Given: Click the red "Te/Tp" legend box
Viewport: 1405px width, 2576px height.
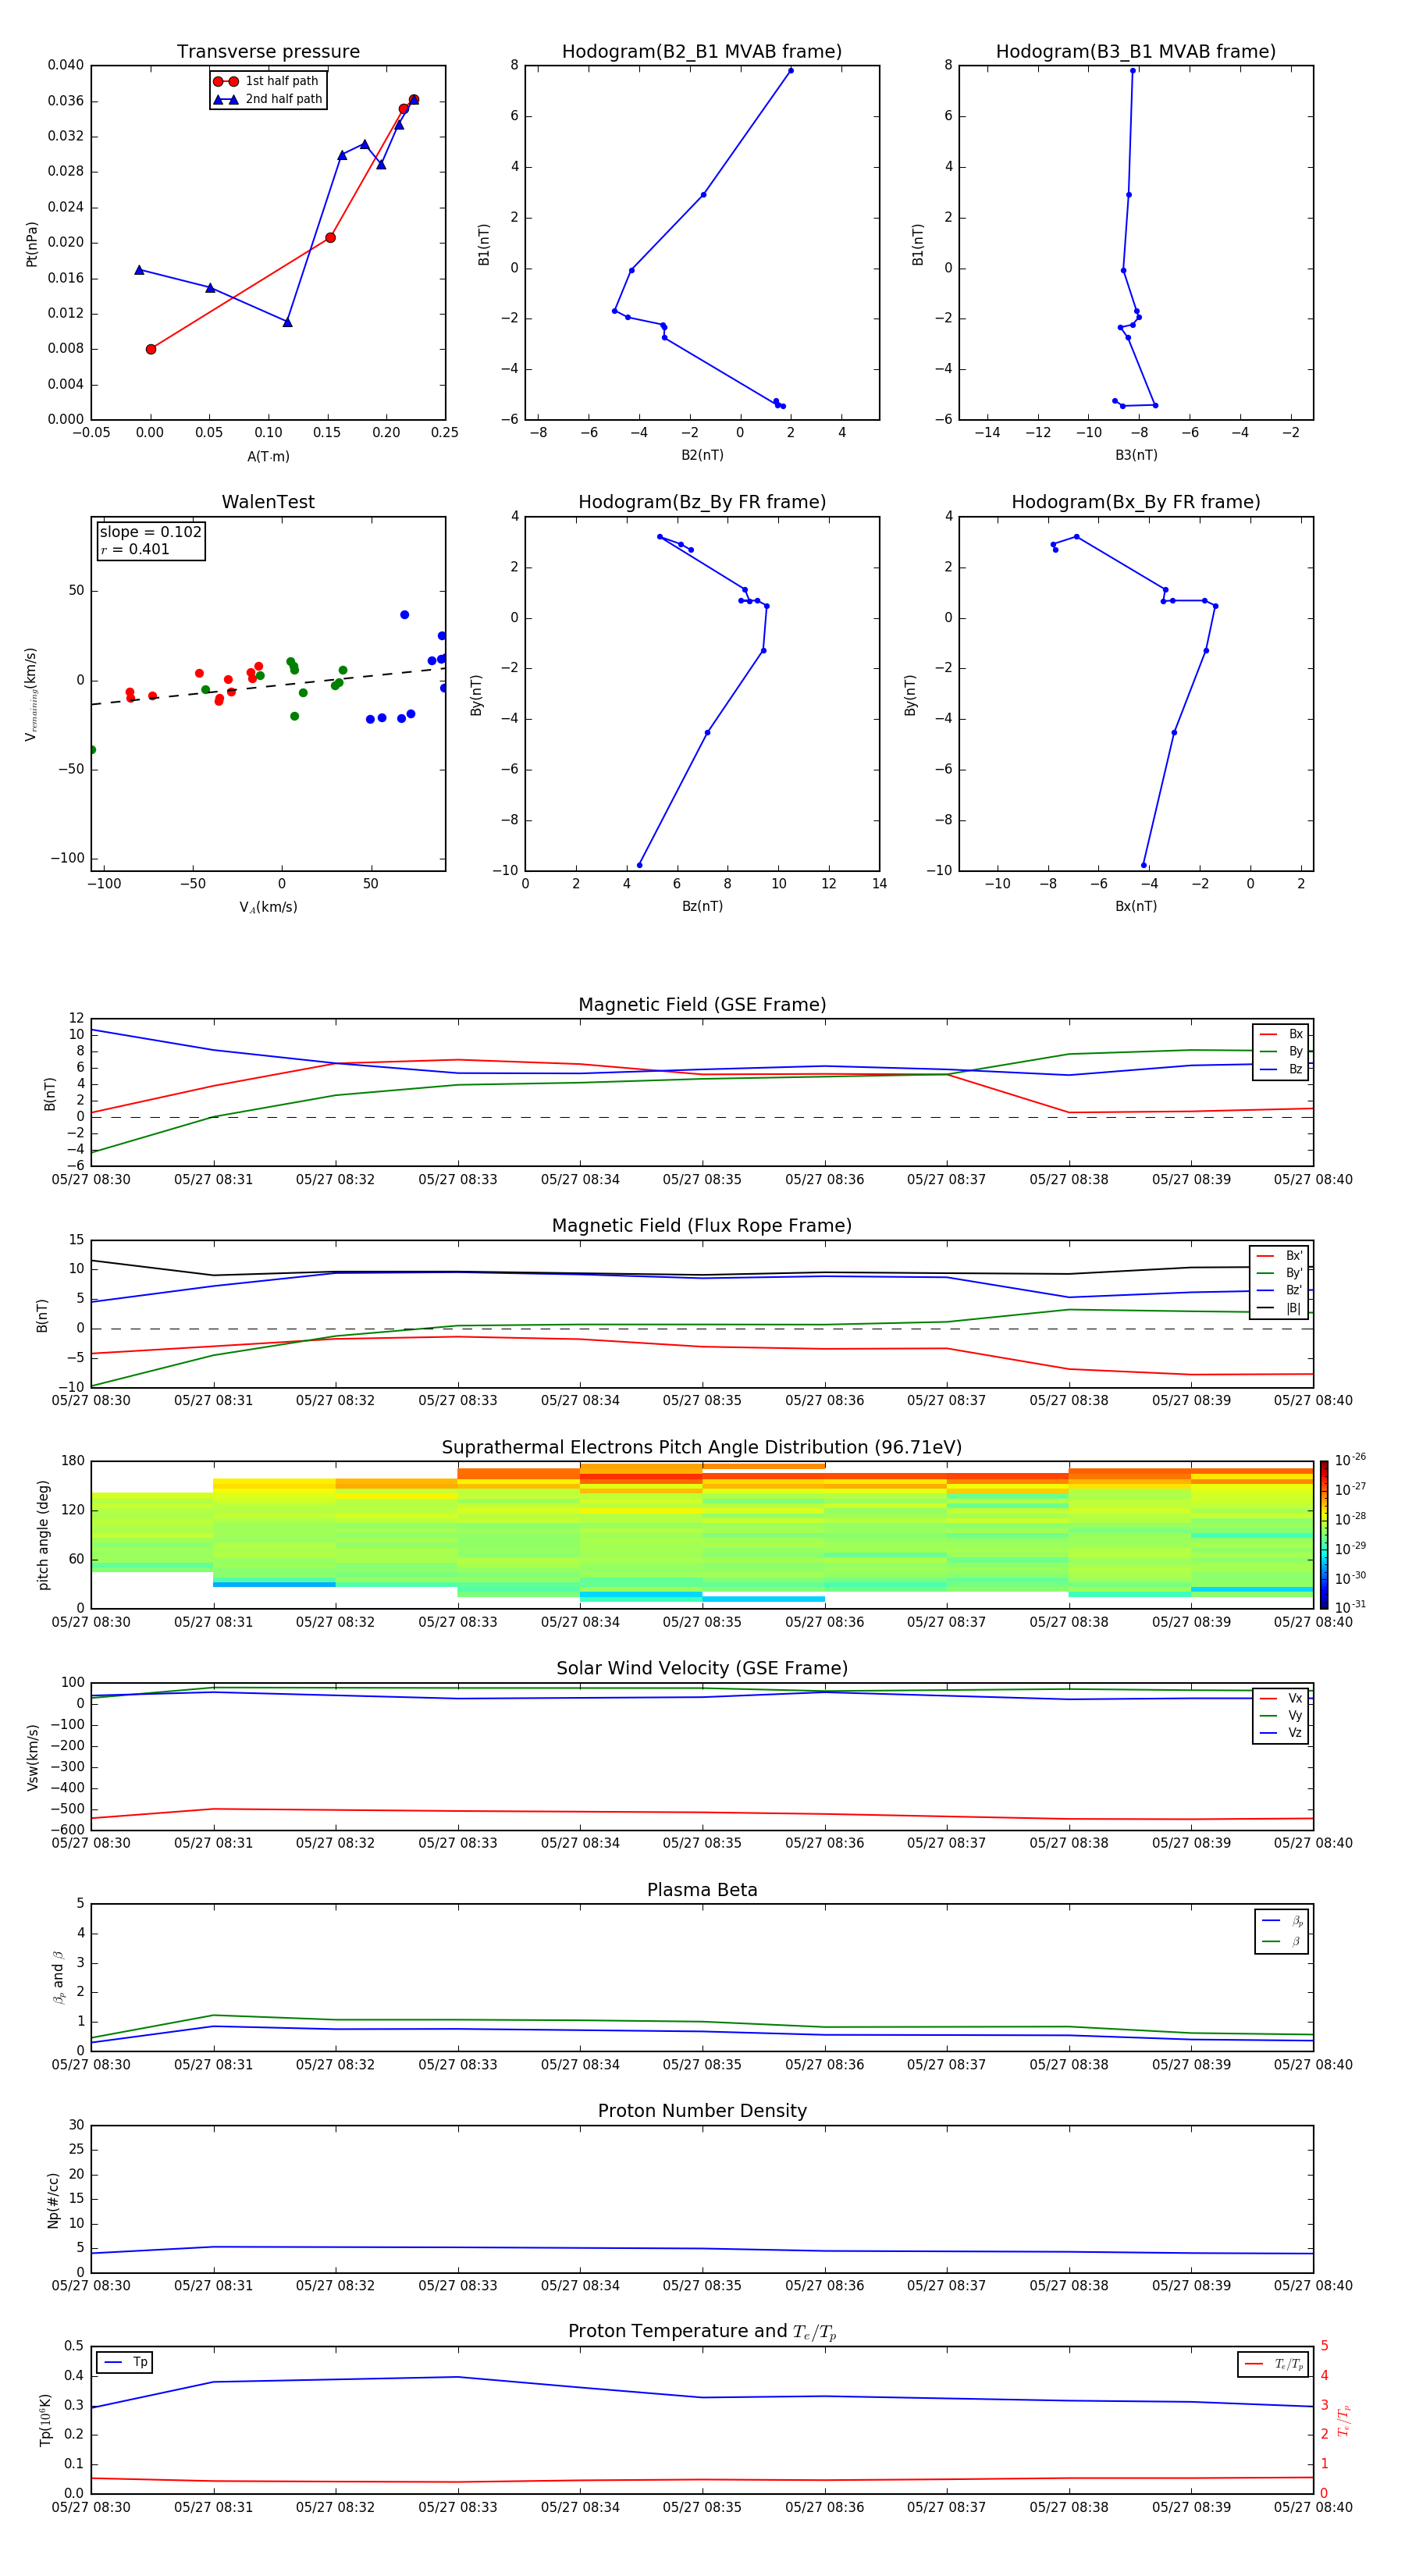Looking at the screenshot, I should (x=1273, y=2364).
